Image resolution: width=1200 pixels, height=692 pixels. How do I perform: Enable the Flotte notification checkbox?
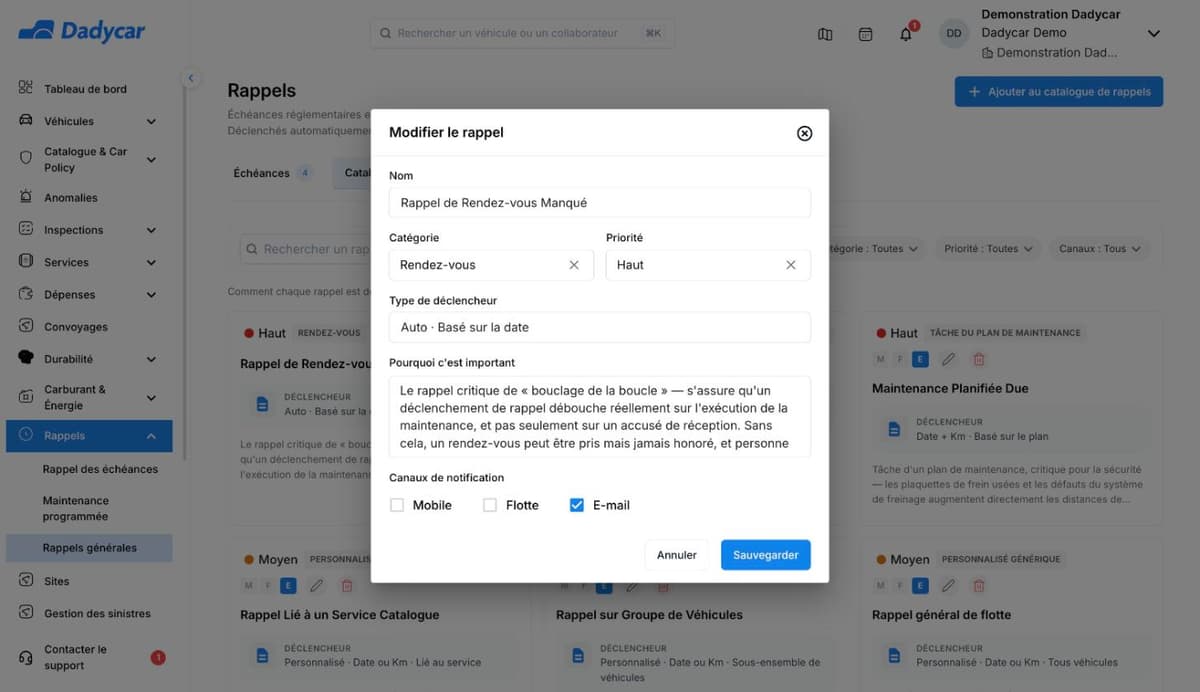pos(490,505)
